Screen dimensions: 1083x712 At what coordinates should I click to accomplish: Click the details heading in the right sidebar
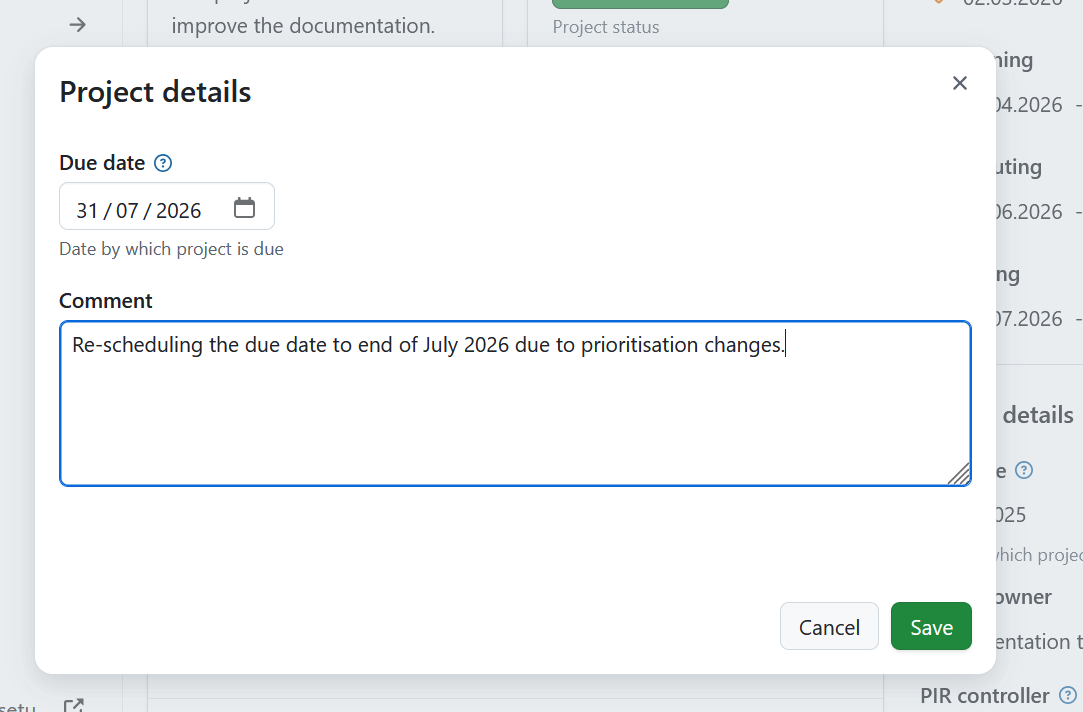pyautogui.click(x=1040, y=414)
